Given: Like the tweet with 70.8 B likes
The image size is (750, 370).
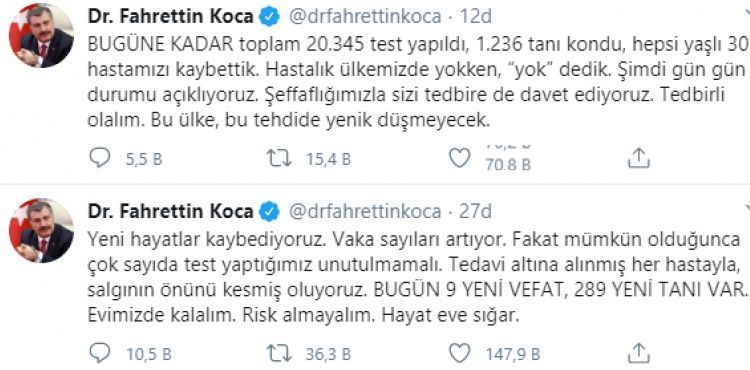Looking at the screenshot, I should point(460,158).
